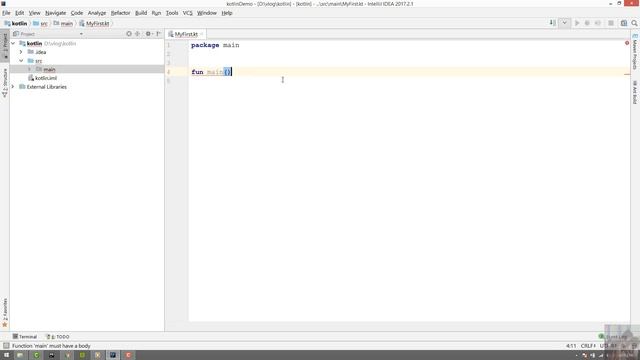Click the kotlin breadcrumb in navigation bar

[16, 24]
